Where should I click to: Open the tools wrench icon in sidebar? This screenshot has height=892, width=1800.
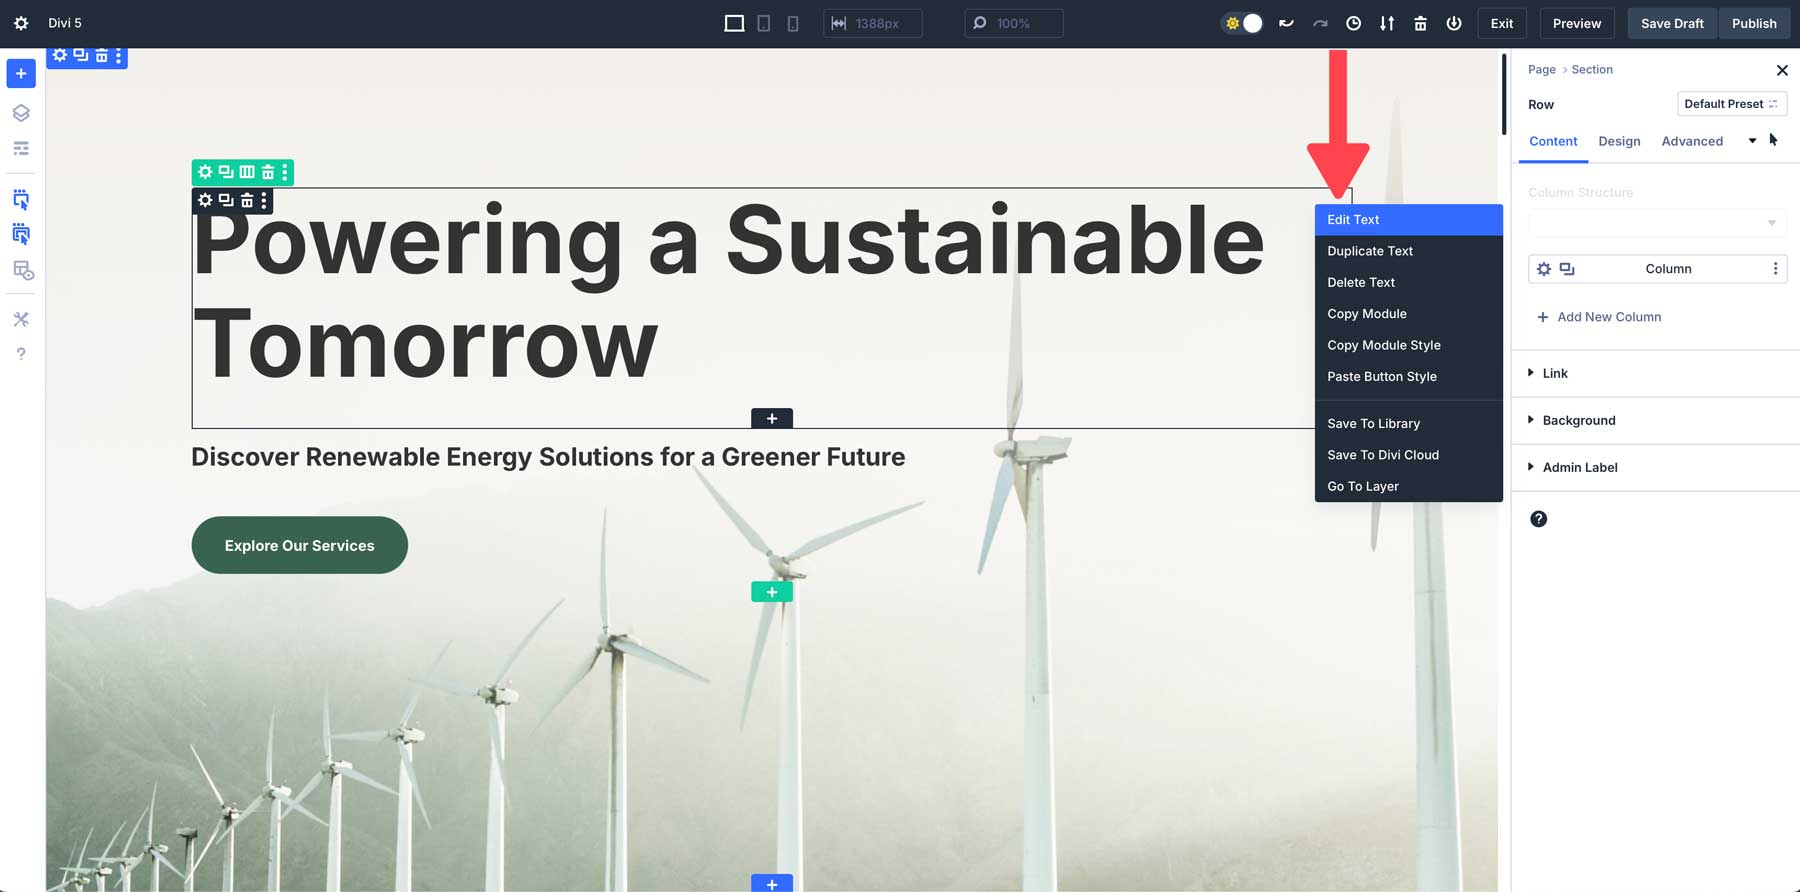tap(21, 319)
